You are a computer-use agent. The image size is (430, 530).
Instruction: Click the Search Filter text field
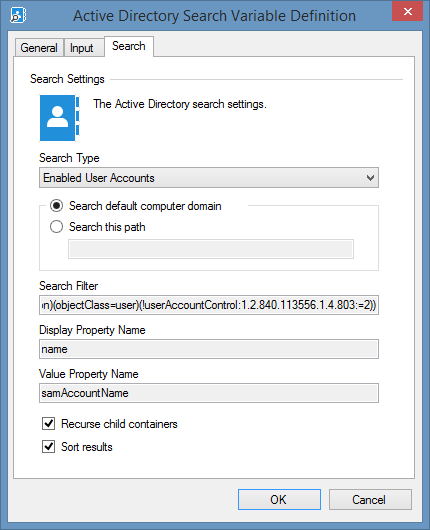coord(209,305)
